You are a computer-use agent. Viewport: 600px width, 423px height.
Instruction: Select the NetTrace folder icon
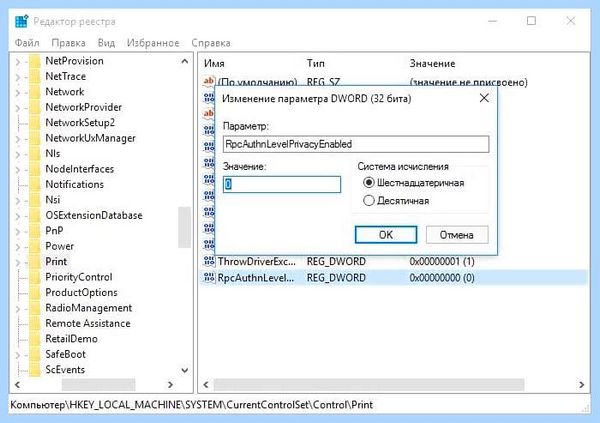coord(35,77)
